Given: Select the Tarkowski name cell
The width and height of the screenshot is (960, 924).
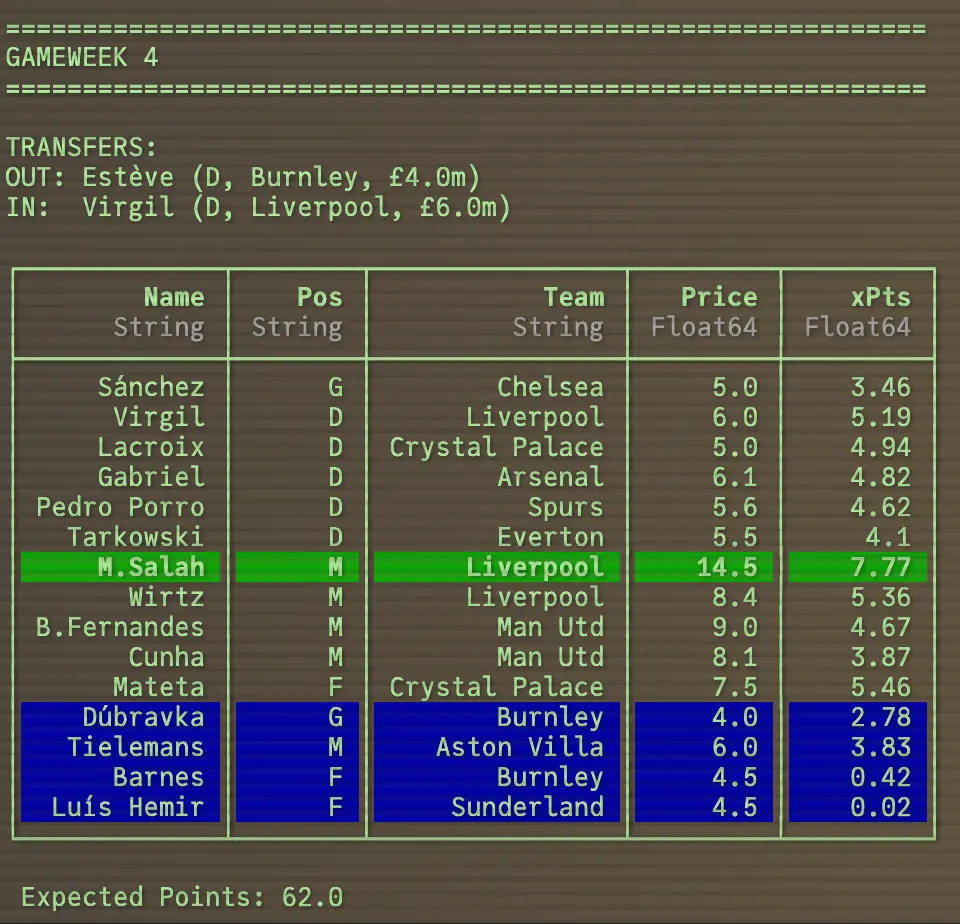Looking at the screenshot, I should coord(135,537).
